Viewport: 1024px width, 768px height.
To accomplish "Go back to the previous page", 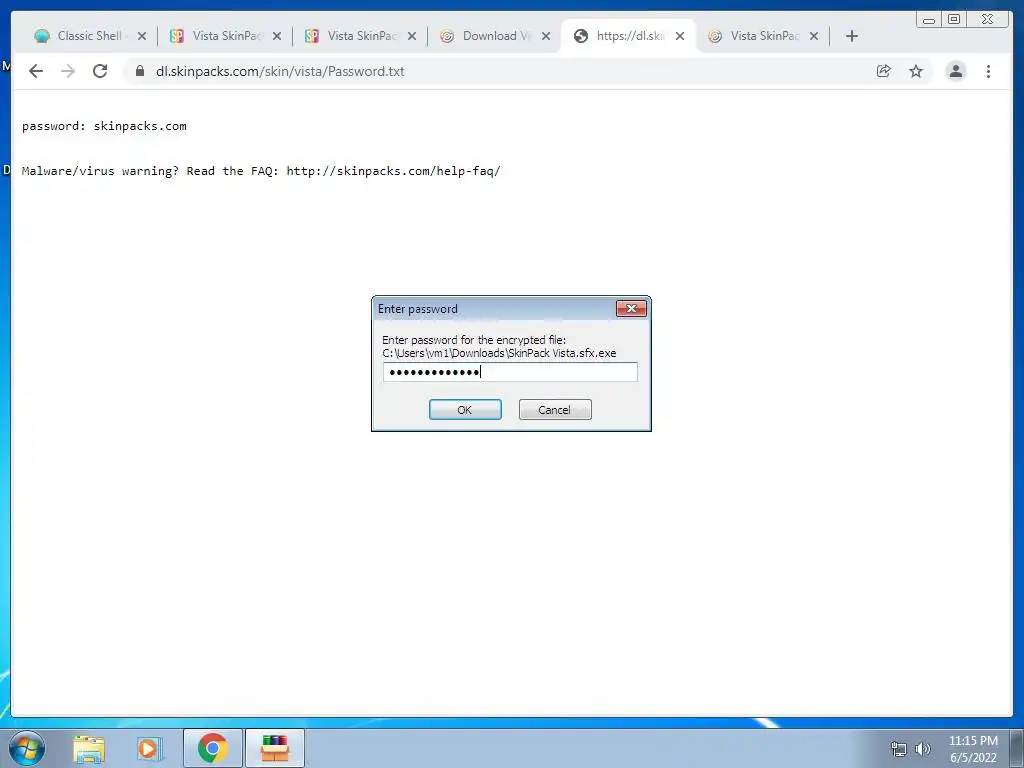I will (36, 71).
